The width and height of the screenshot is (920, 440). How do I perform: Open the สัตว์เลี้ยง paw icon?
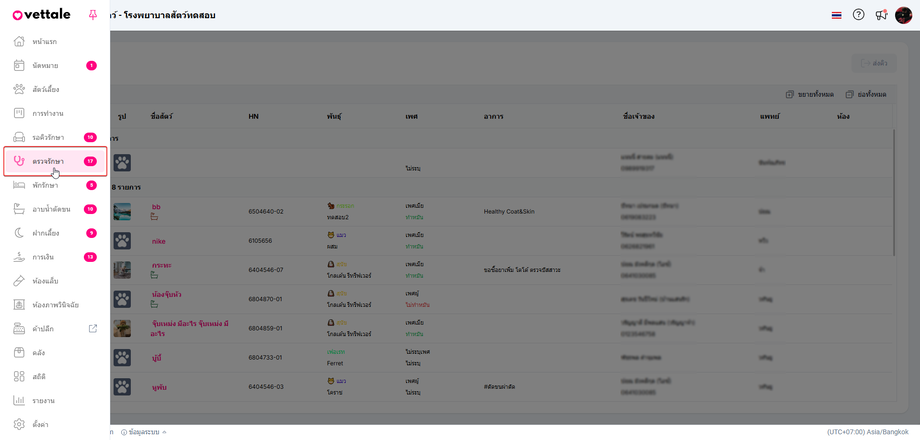19,90
